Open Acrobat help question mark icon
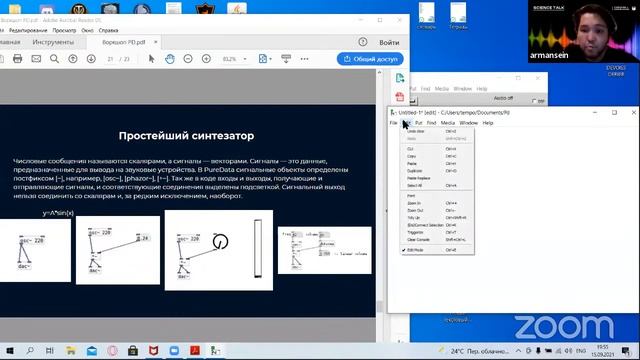This screenshot has height=360, width=640. pyautogui.click(x=362, y=42)
